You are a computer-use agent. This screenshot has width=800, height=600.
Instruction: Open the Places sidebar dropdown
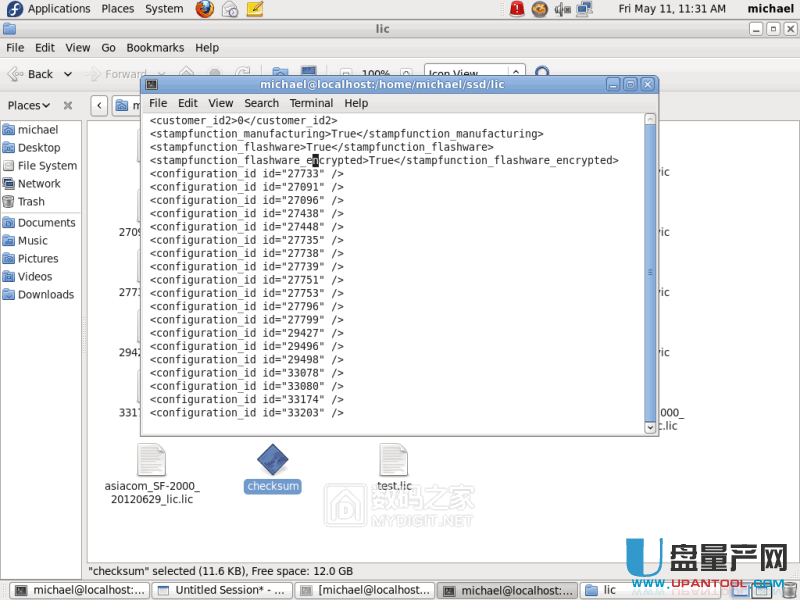pyautogui.click(x=29, y=105)
